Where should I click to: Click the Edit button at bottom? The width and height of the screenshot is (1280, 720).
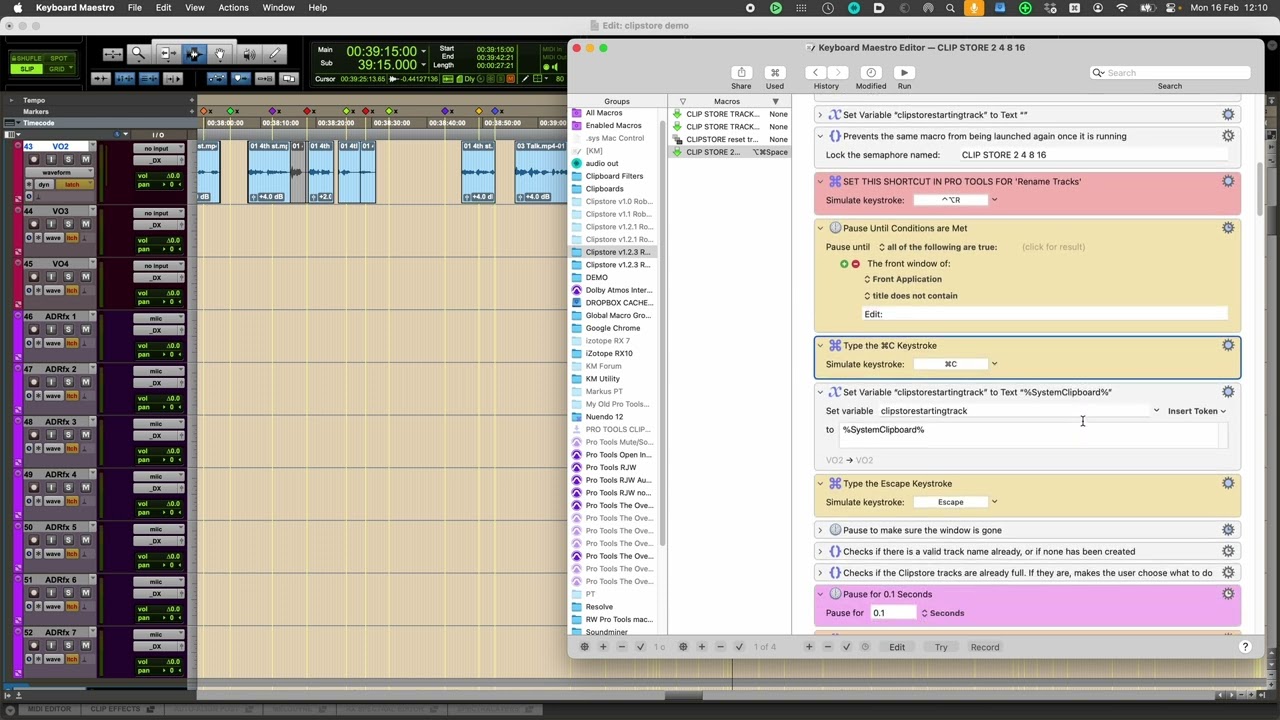point(897,647)
